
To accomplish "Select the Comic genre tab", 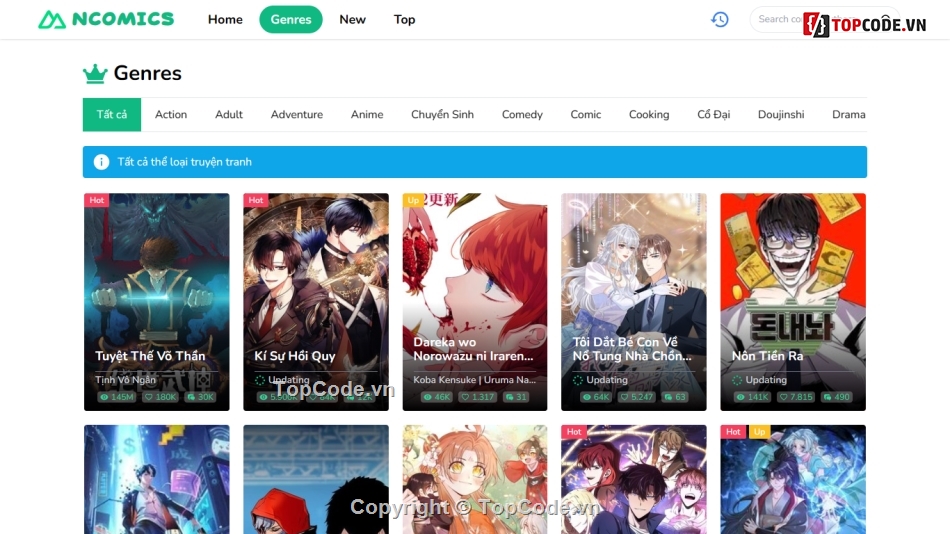I will click(586, 115).
